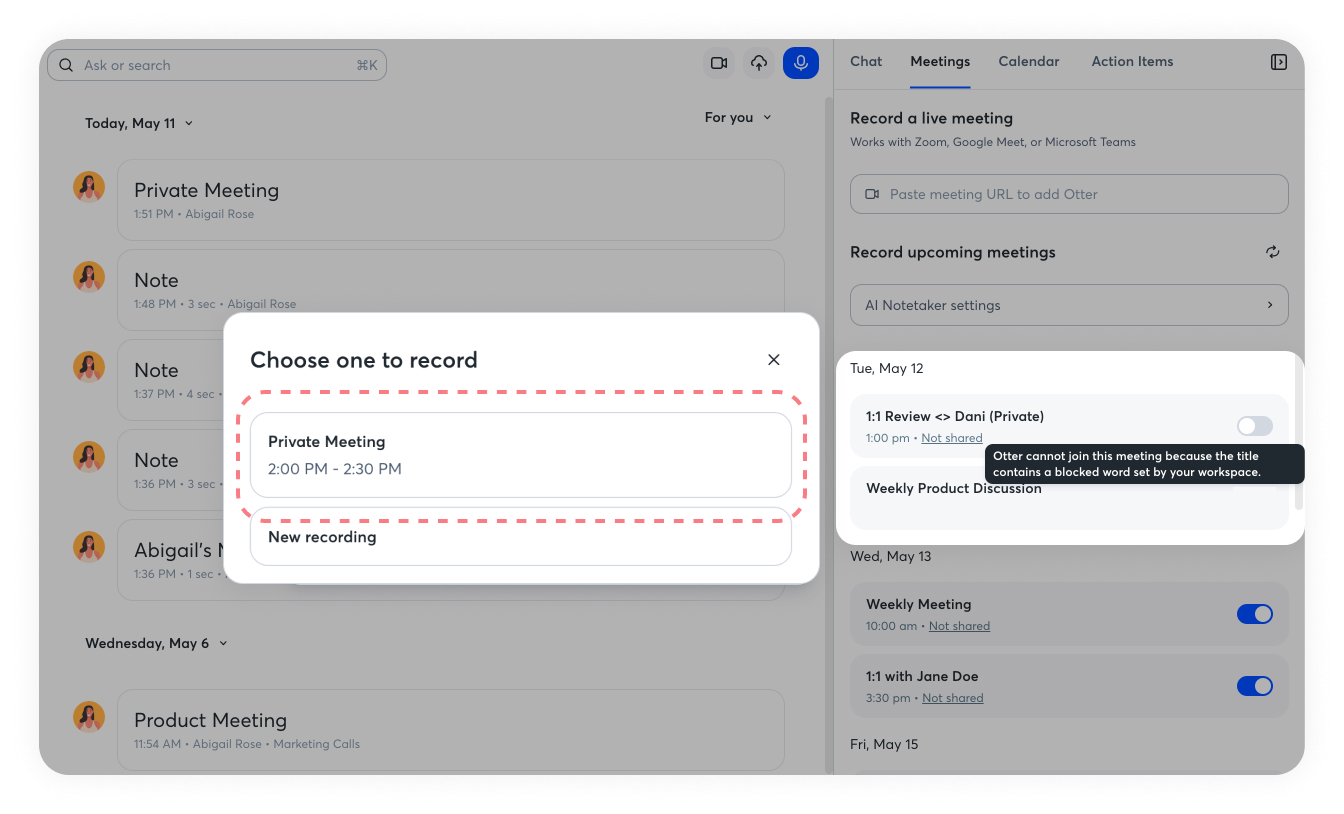Open AI Notetaker settings
The height and width of the screenshot is (814, 1344).
1069,305
